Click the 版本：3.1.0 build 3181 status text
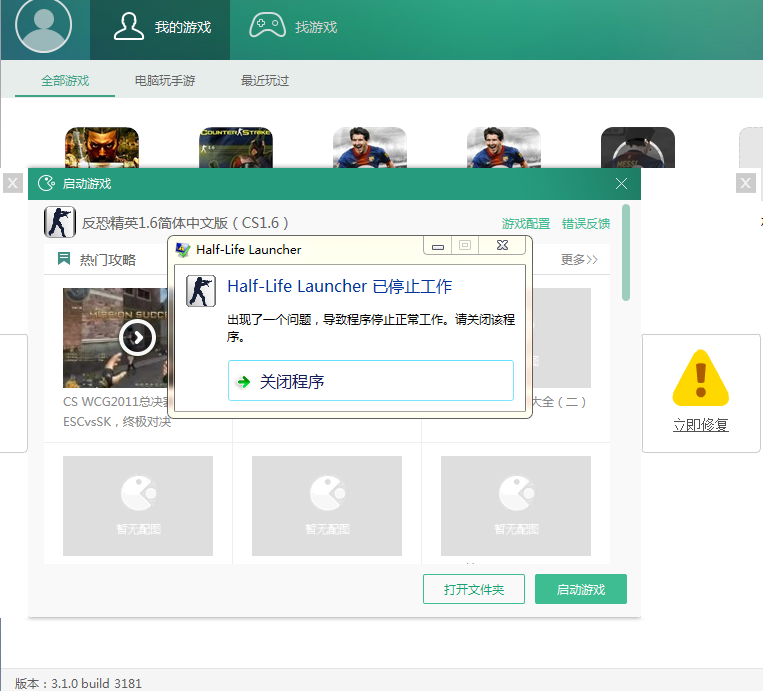The width and height of the screenshot is (763, 691). 78,683
